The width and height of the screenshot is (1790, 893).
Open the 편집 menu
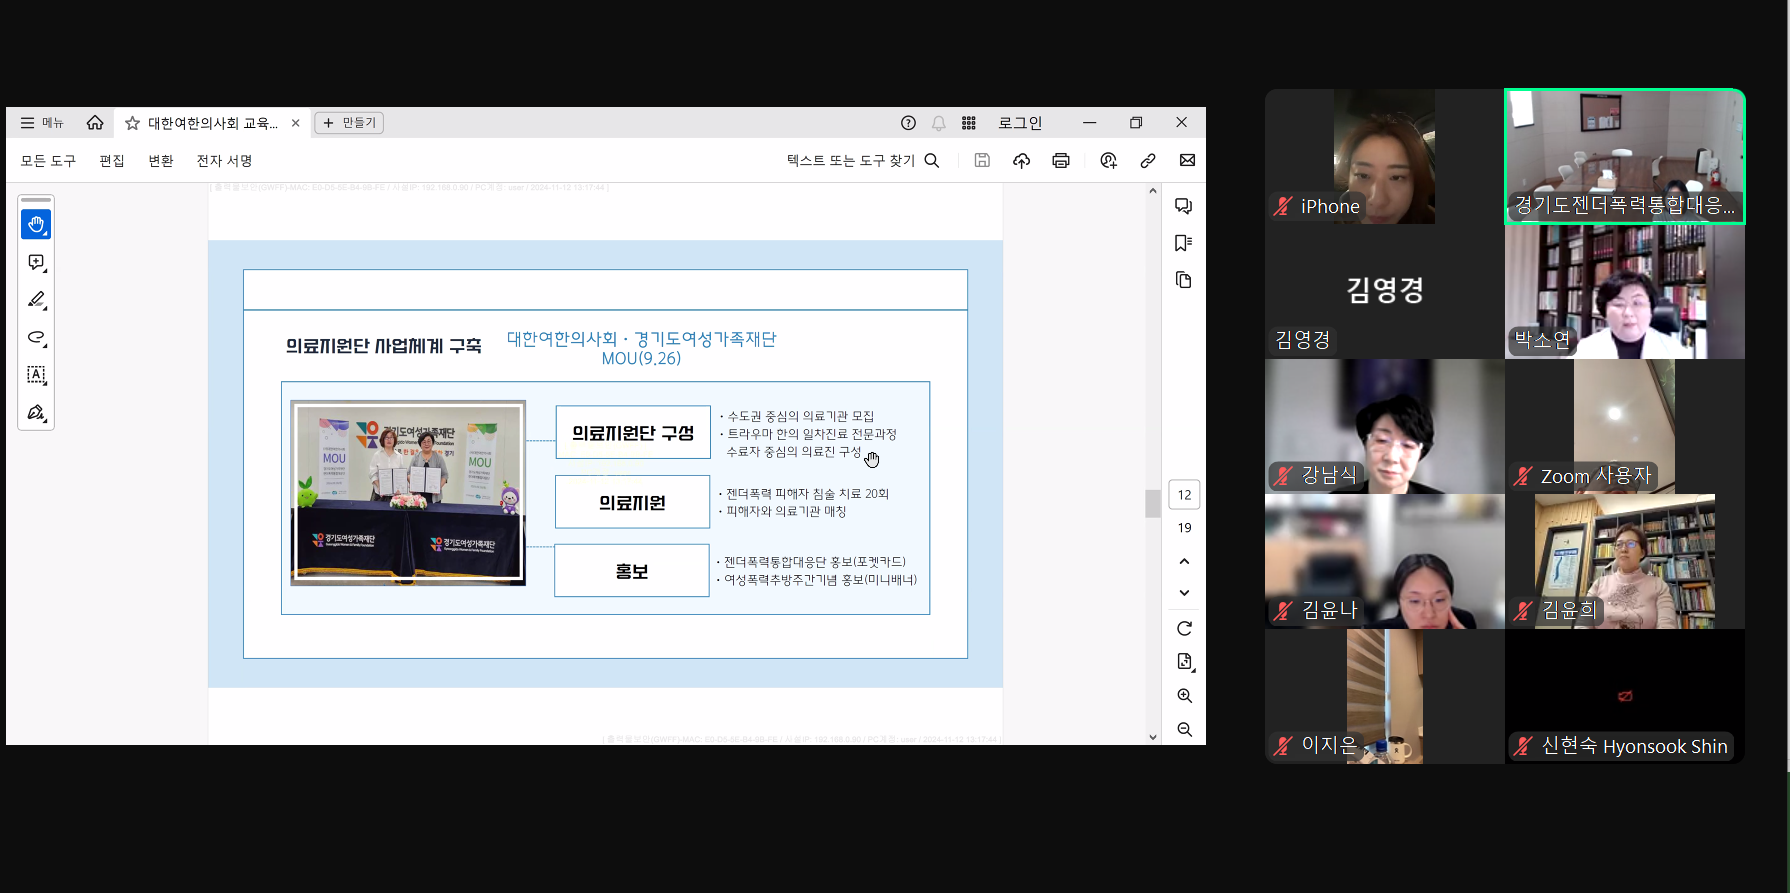tap(112, 161)
